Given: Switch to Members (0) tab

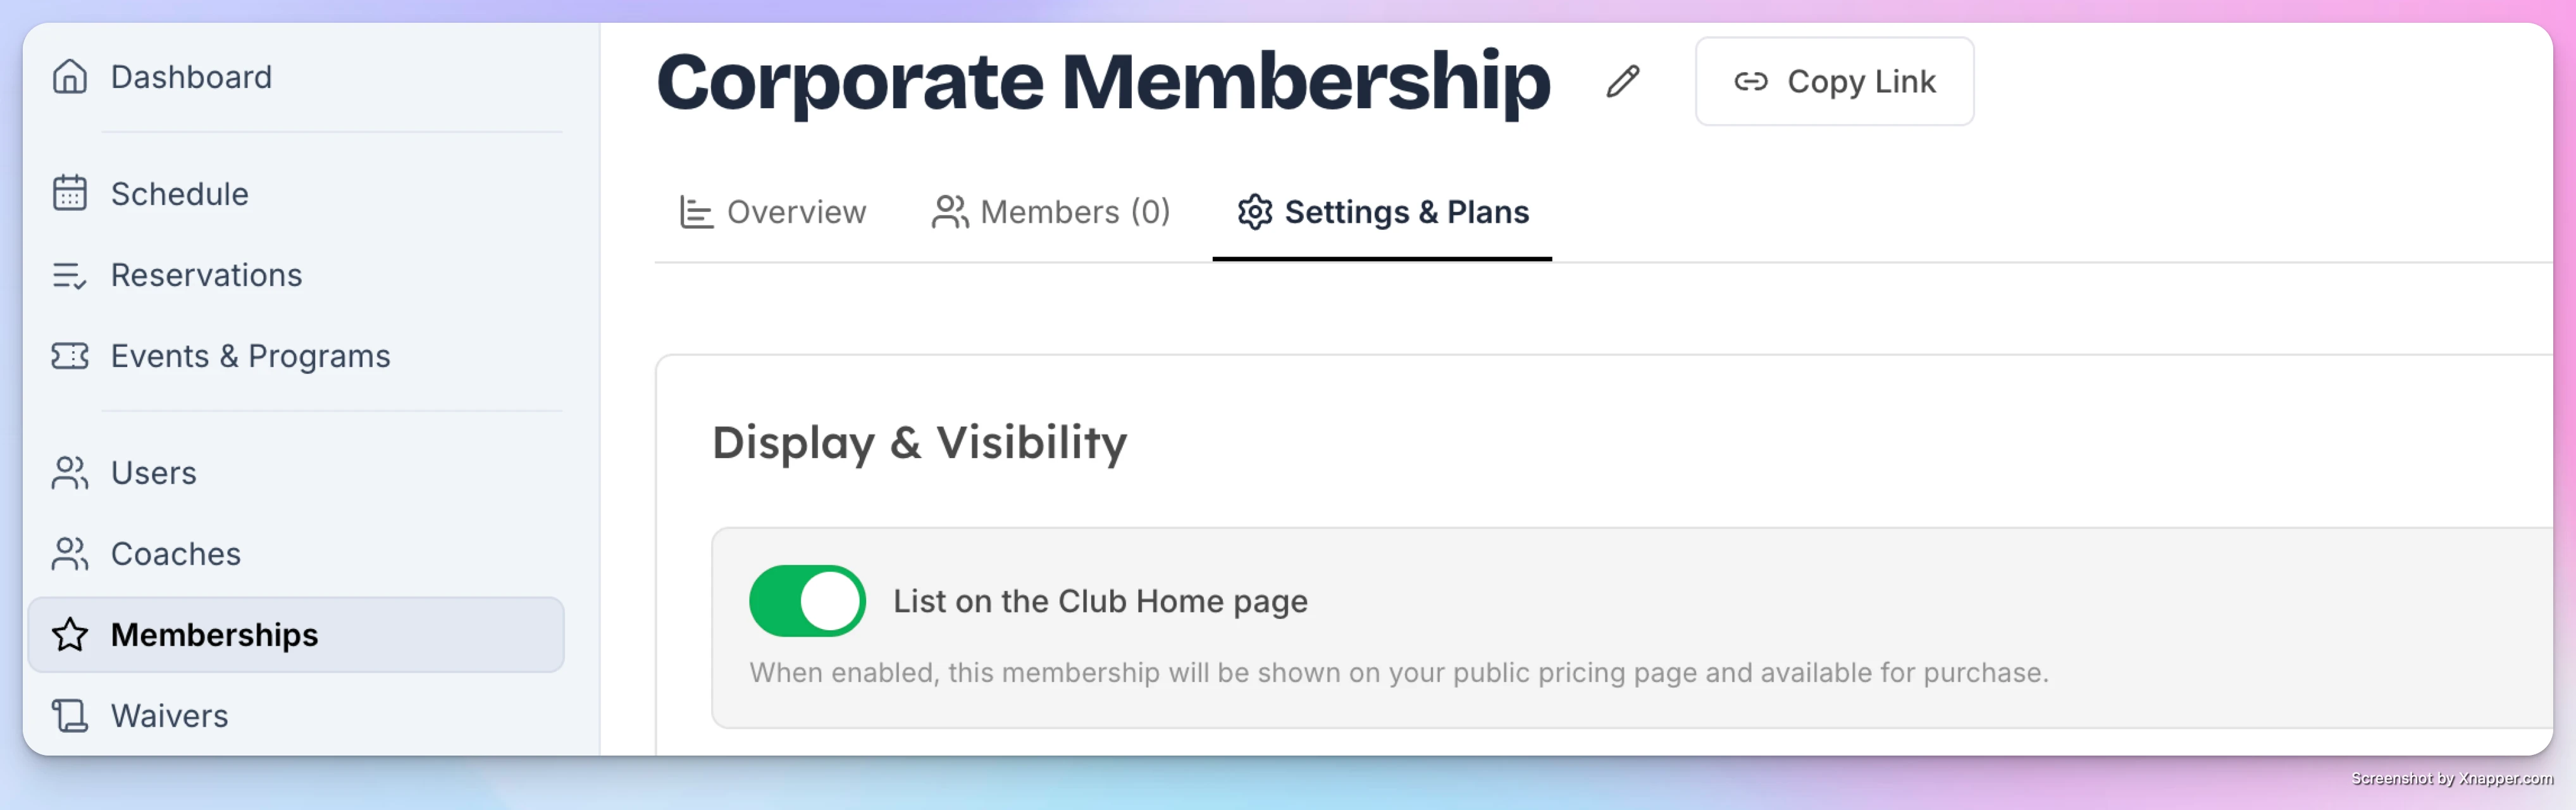Looking at the screenshot, I should (x=1050, y=212).
